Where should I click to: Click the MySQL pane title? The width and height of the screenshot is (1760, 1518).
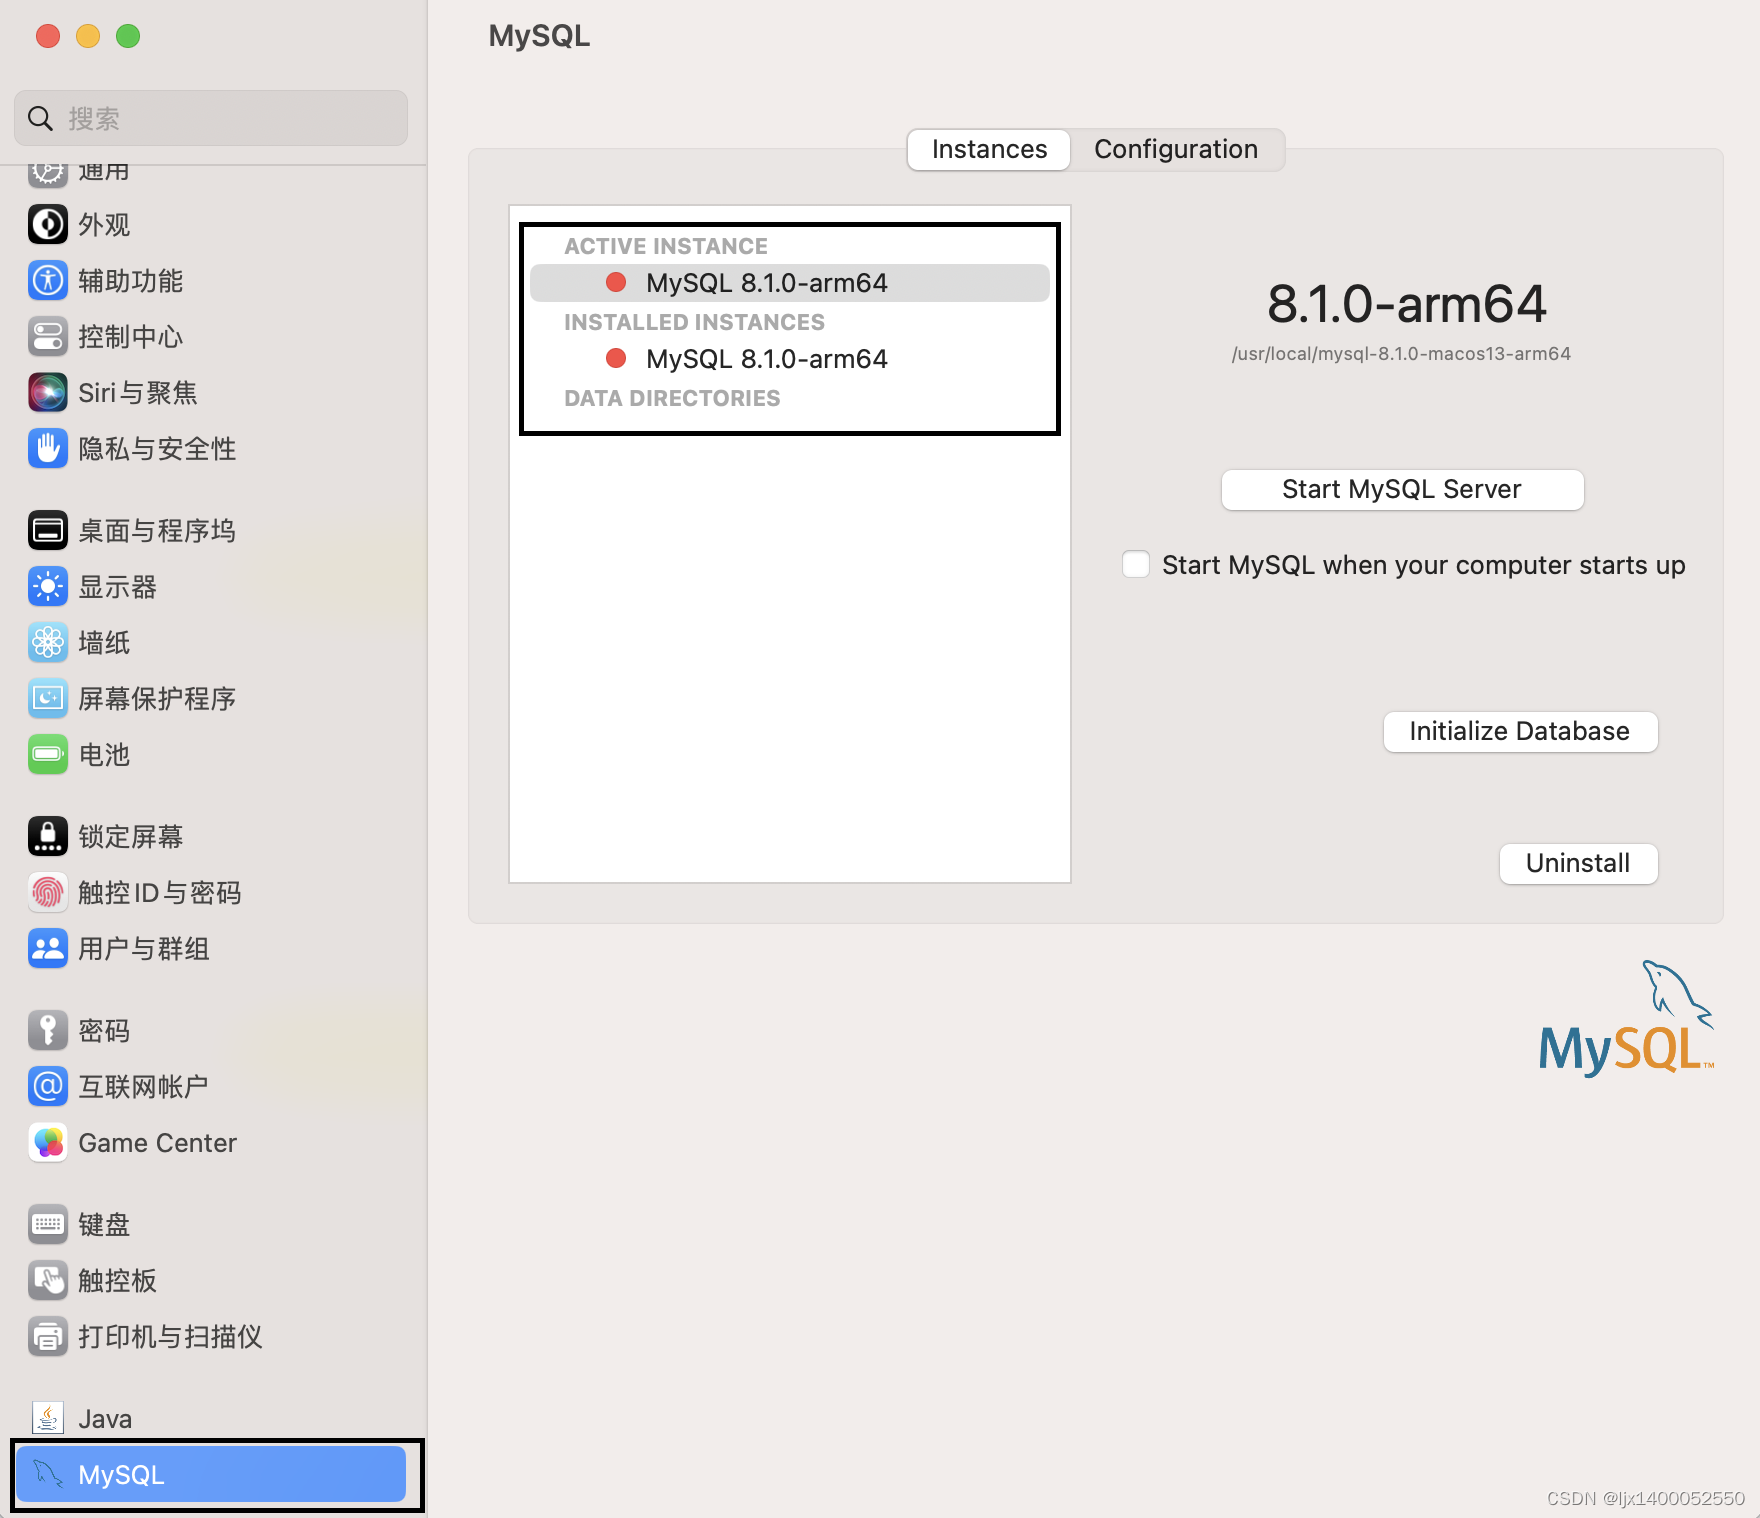[x=539, y=36]
